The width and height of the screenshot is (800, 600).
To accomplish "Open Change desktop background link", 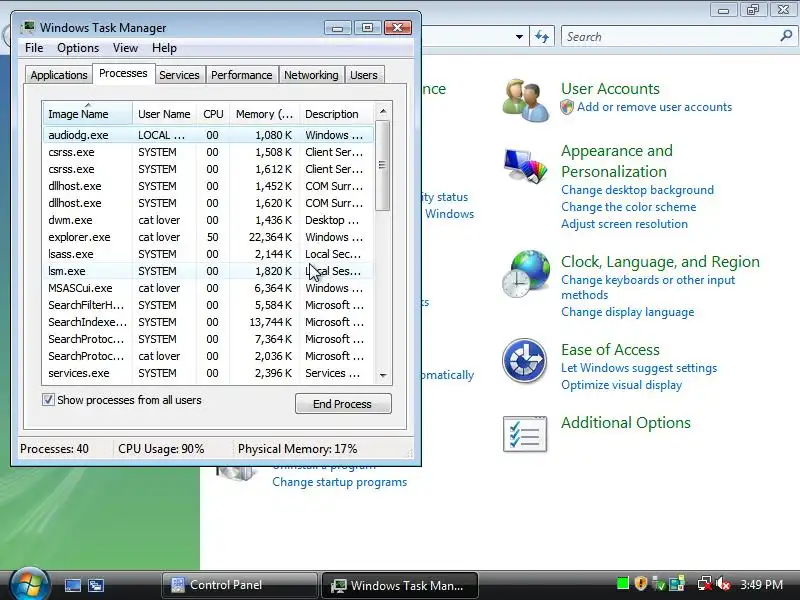I will 637,190.
